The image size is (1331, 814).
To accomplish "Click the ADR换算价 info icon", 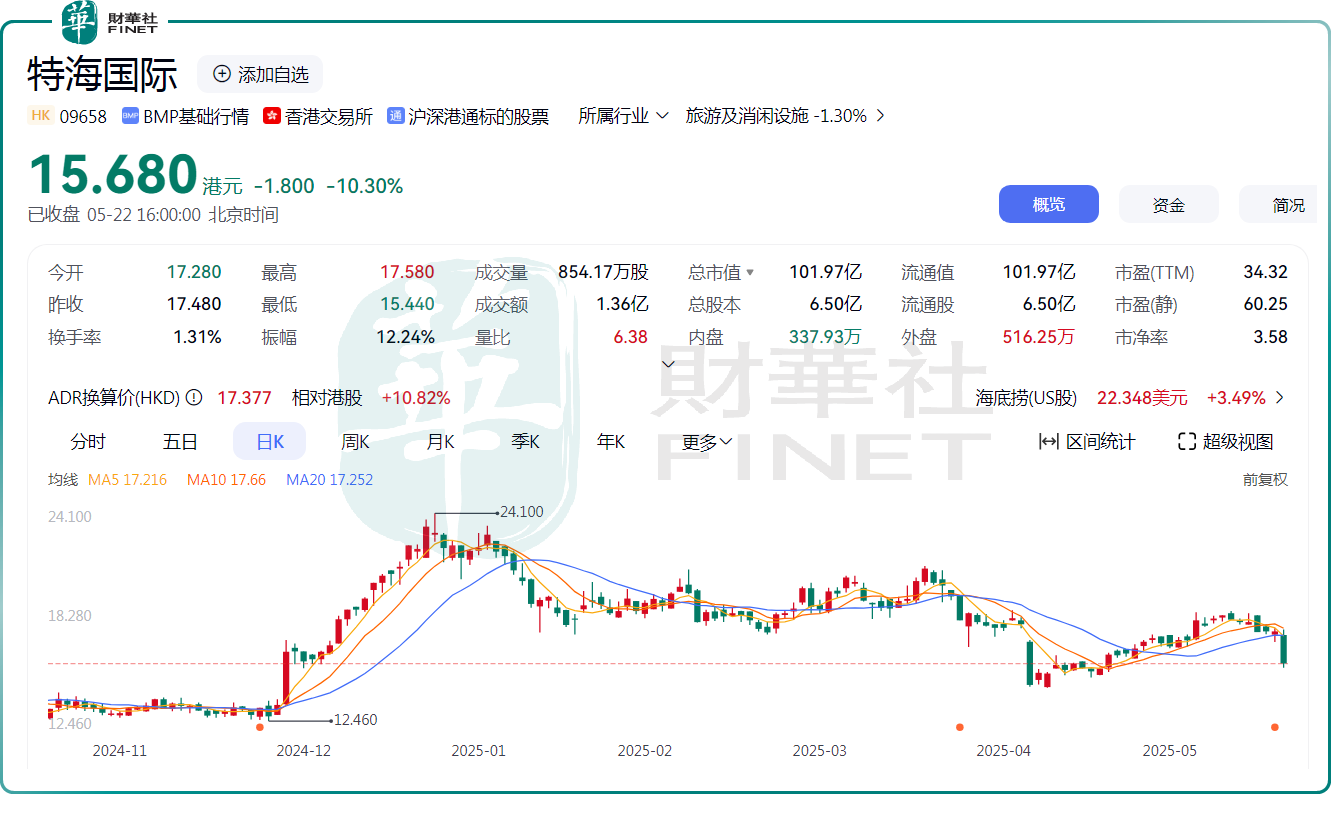I will pos(194,397).
